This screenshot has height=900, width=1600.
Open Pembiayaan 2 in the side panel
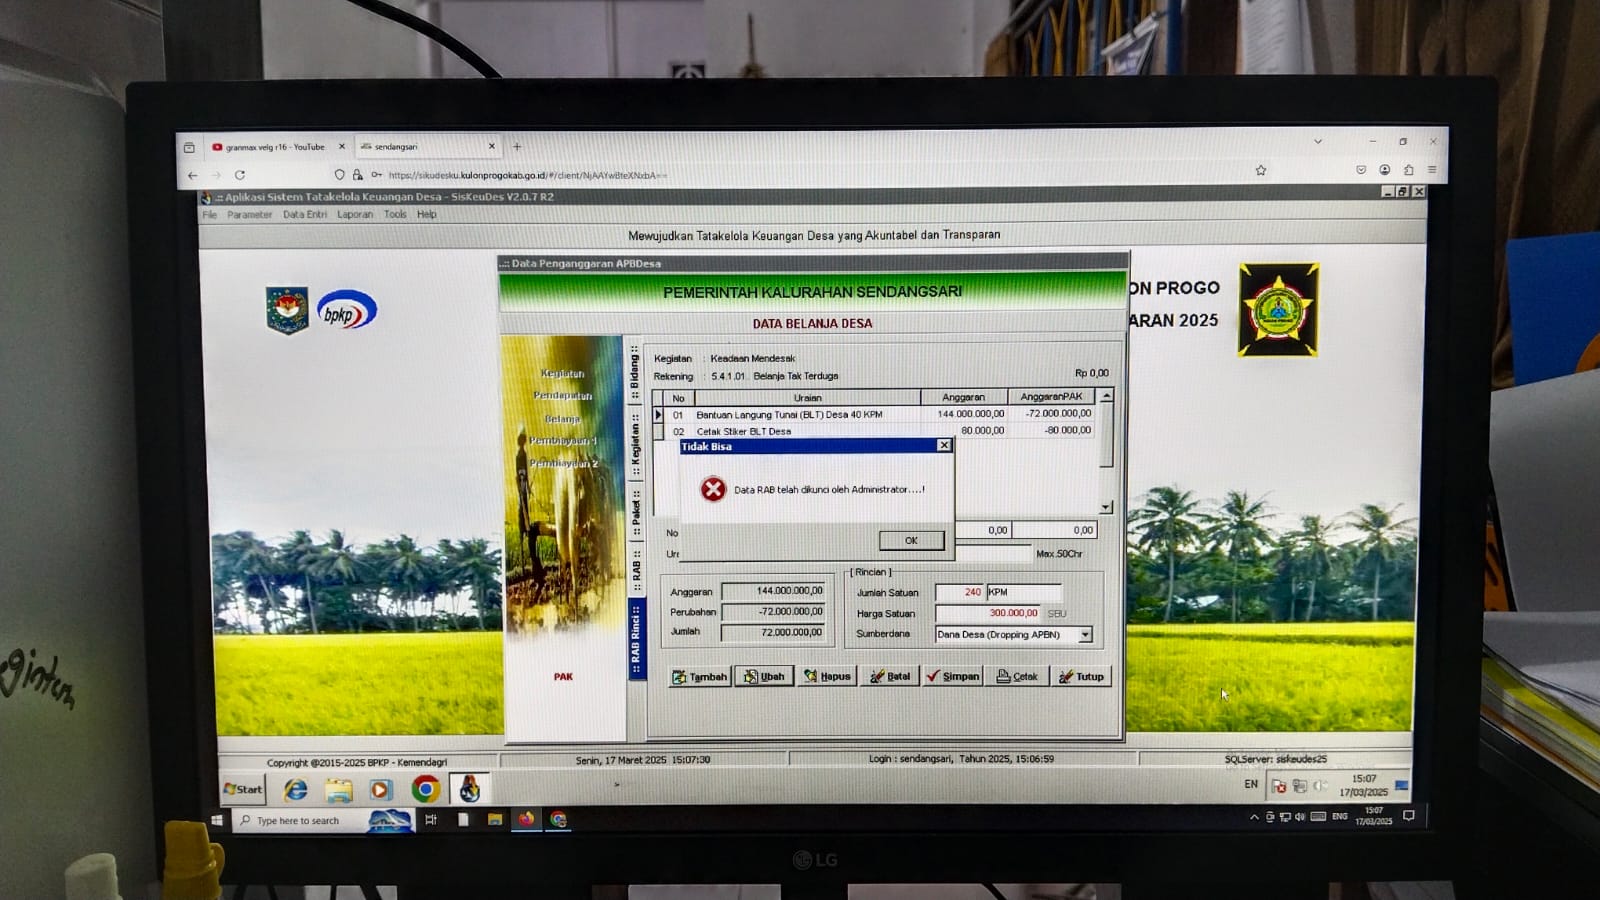[x=563, y=464]
